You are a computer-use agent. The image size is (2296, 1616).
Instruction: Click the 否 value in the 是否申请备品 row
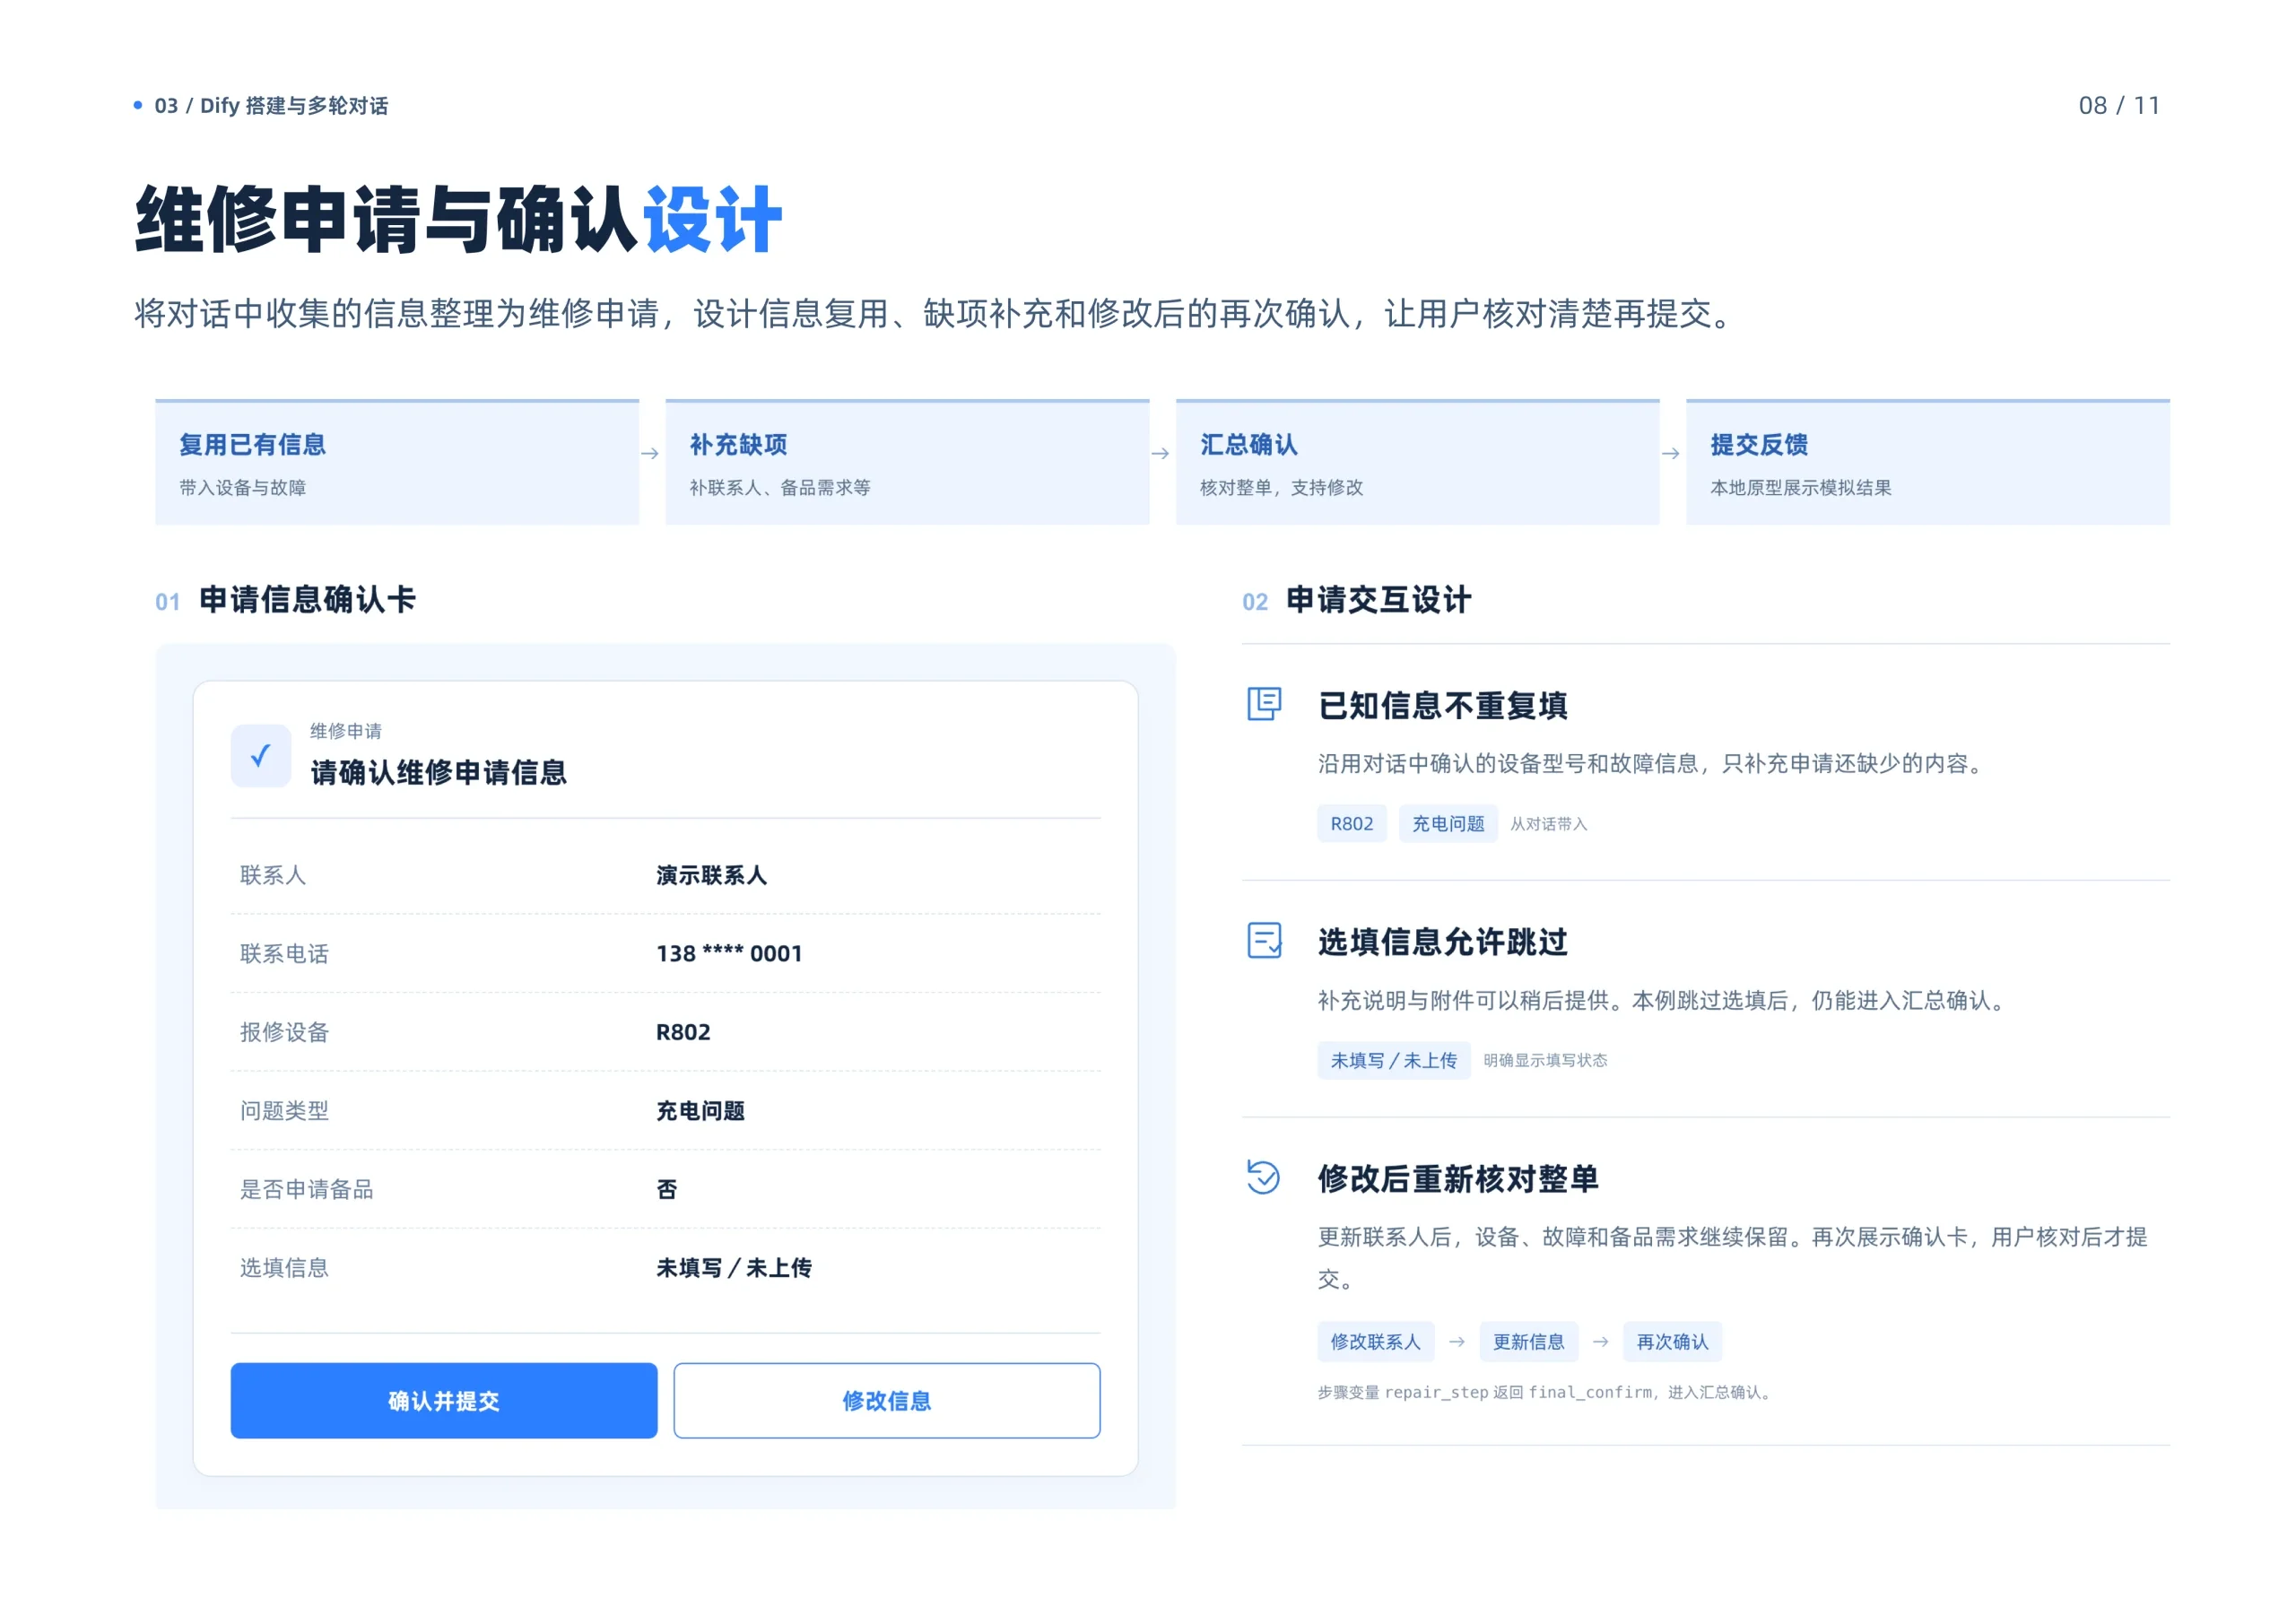click(x=667, y=1189)
